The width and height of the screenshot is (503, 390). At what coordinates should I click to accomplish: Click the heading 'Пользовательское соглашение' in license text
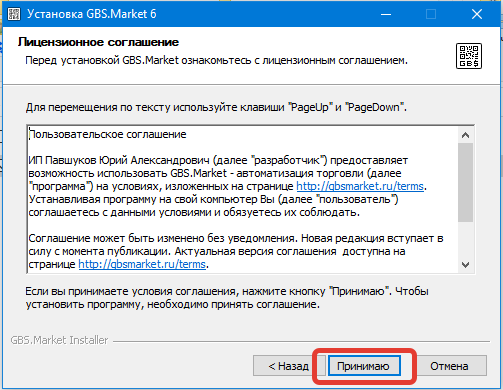pyautogui.click(x=107, y=134)
